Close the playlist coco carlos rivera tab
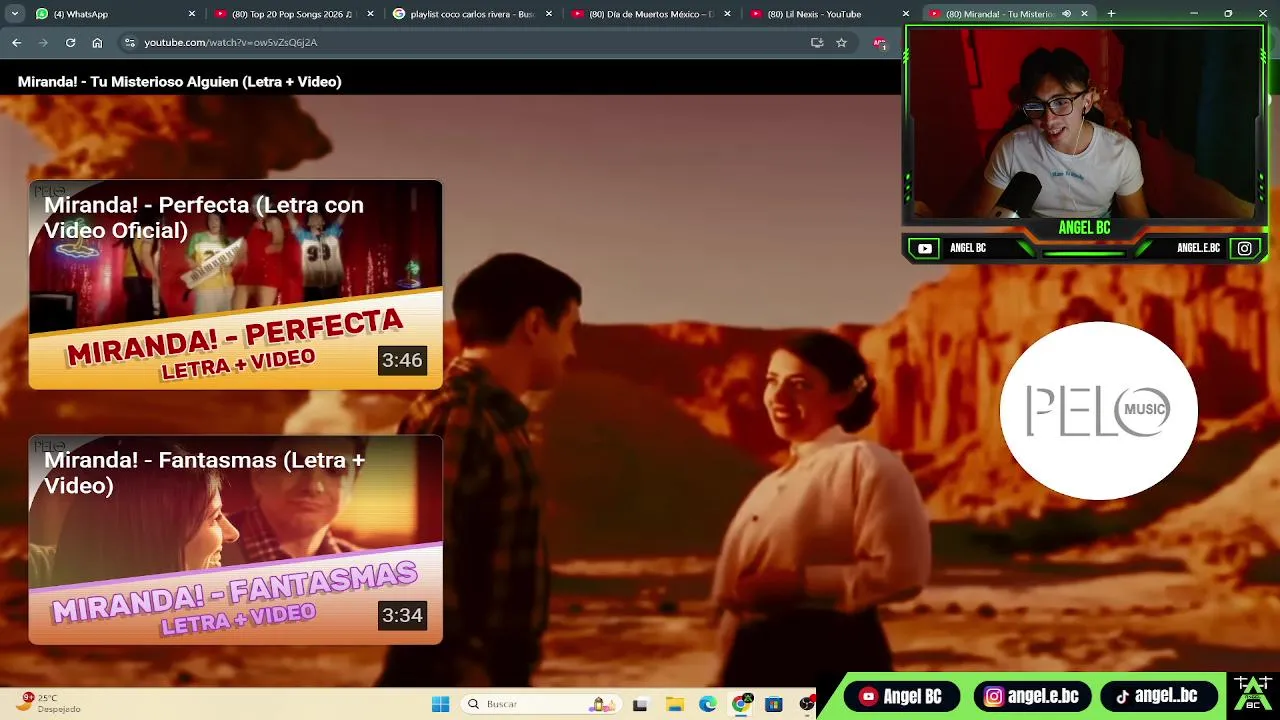1280x720 pixels. pyautogui.click(x=549, y=14)
